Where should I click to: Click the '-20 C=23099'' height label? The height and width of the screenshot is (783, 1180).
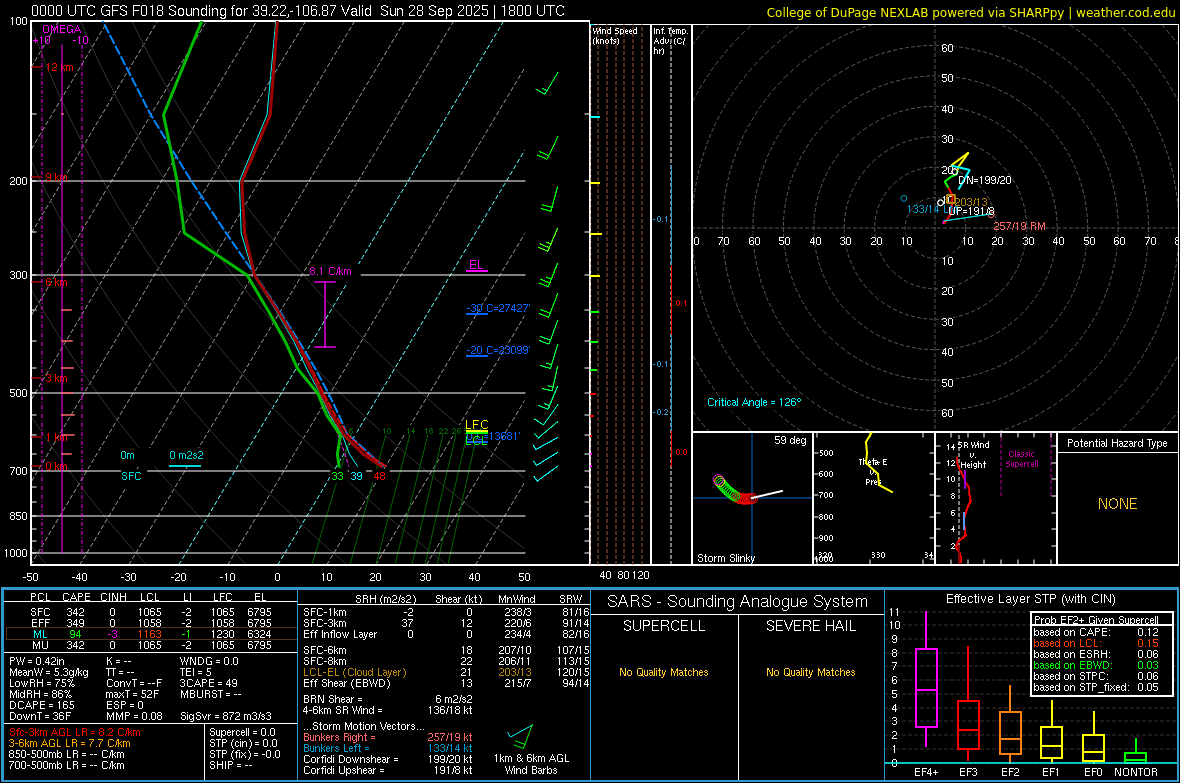coord(498,350)
